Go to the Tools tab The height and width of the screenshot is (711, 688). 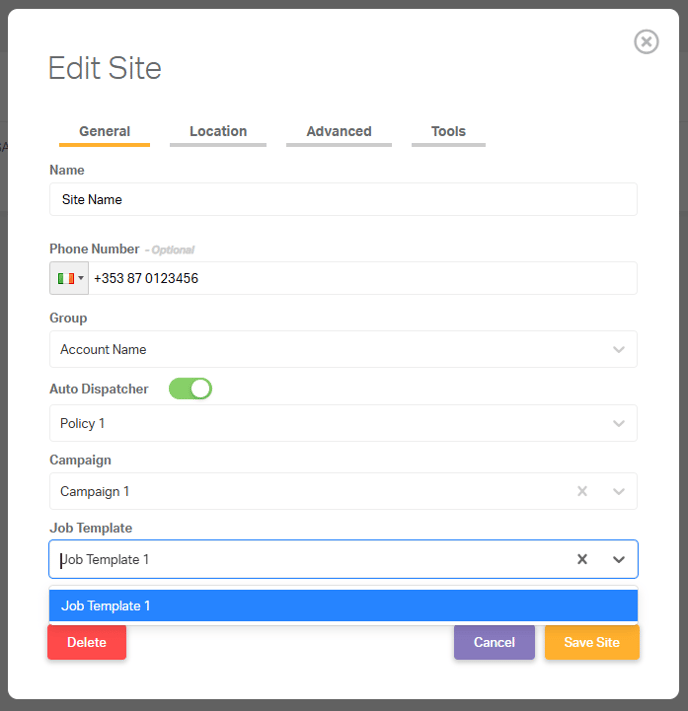(448, 131)
